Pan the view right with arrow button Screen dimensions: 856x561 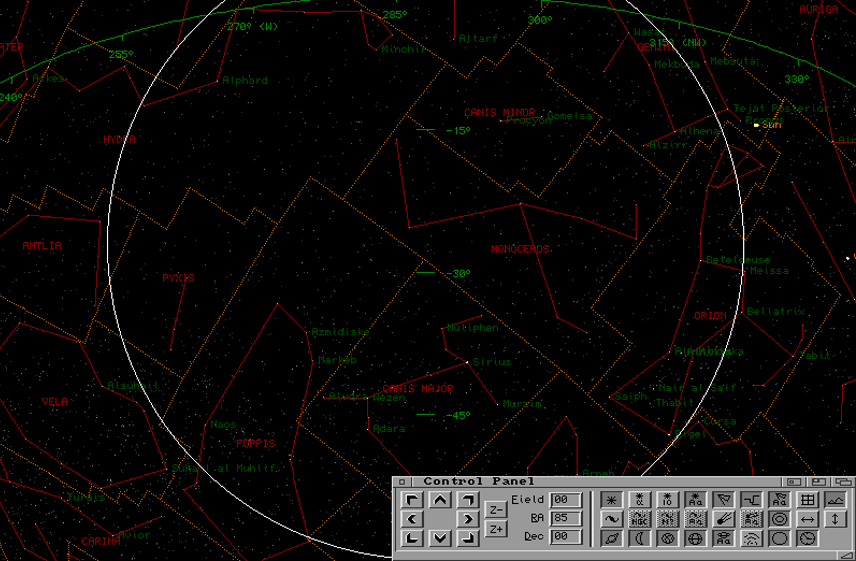pos(467,519)
